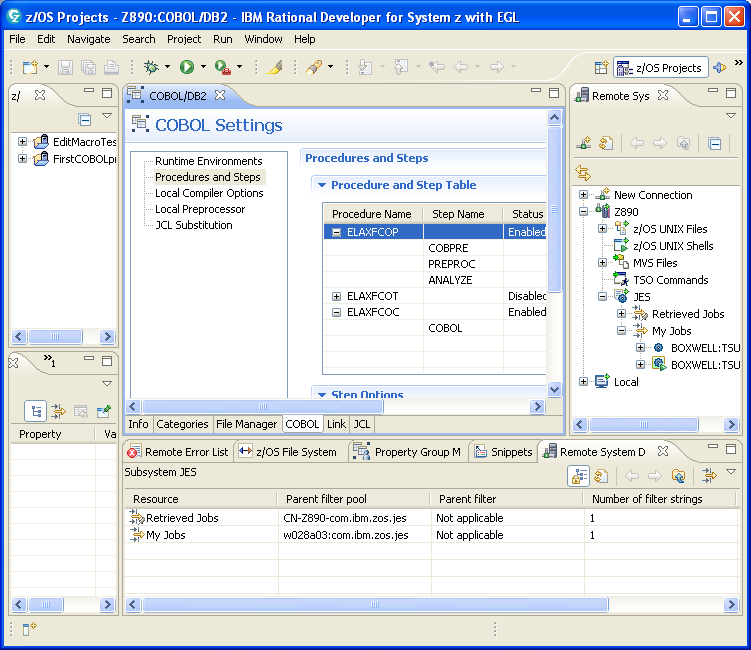Collapse the Procedure and Step Table section
The image size is (751, 650).
click(321, 185)
